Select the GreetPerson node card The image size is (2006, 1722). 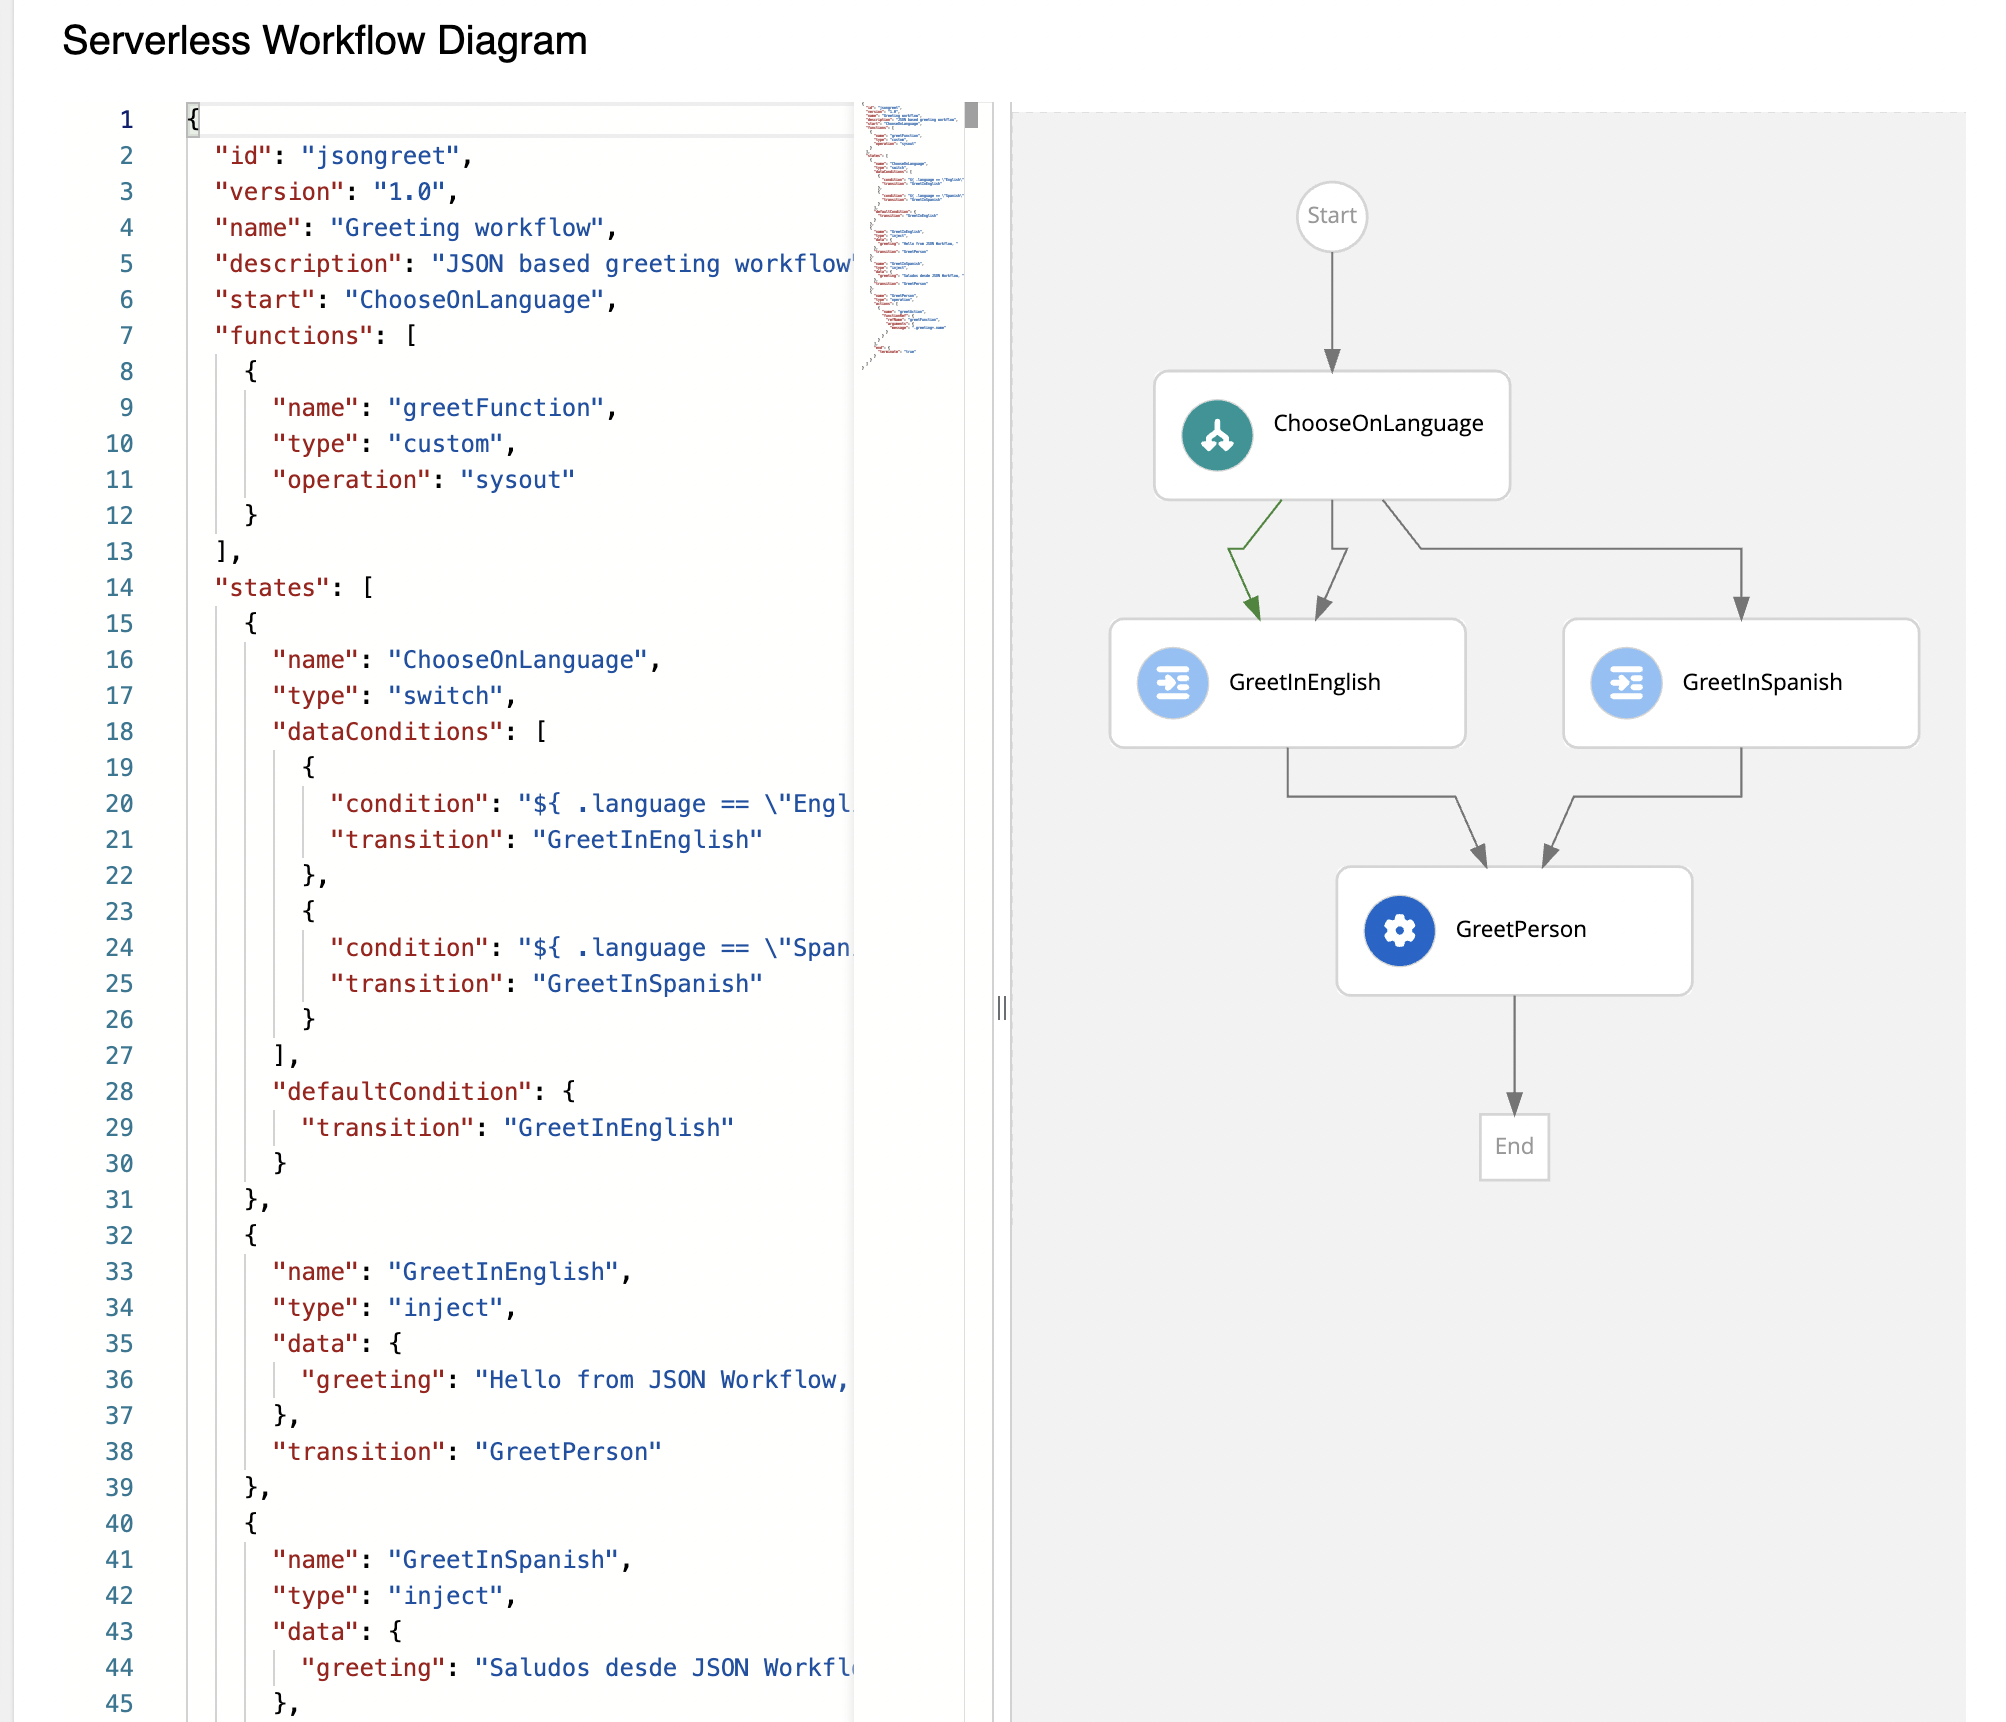[1520, 929]
